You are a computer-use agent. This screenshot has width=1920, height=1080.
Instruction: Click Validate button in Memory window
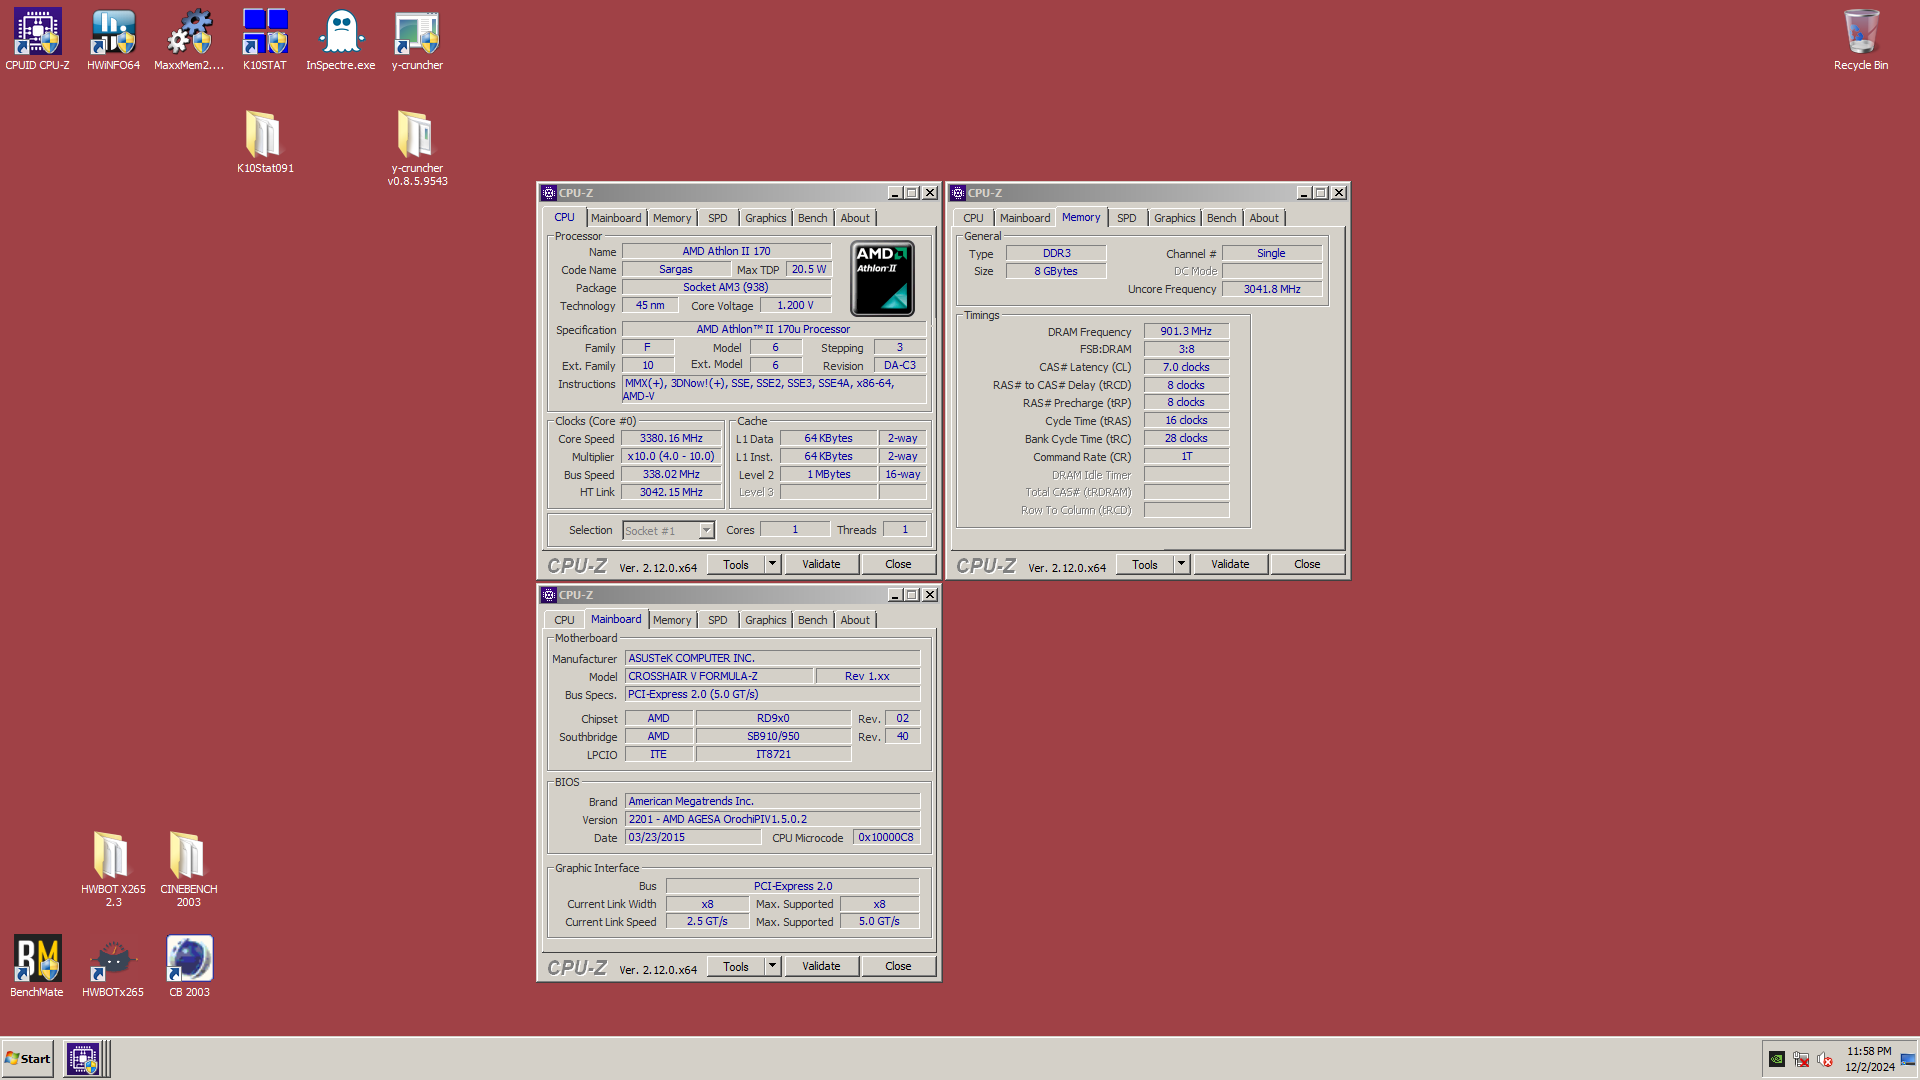point(1230,564)
